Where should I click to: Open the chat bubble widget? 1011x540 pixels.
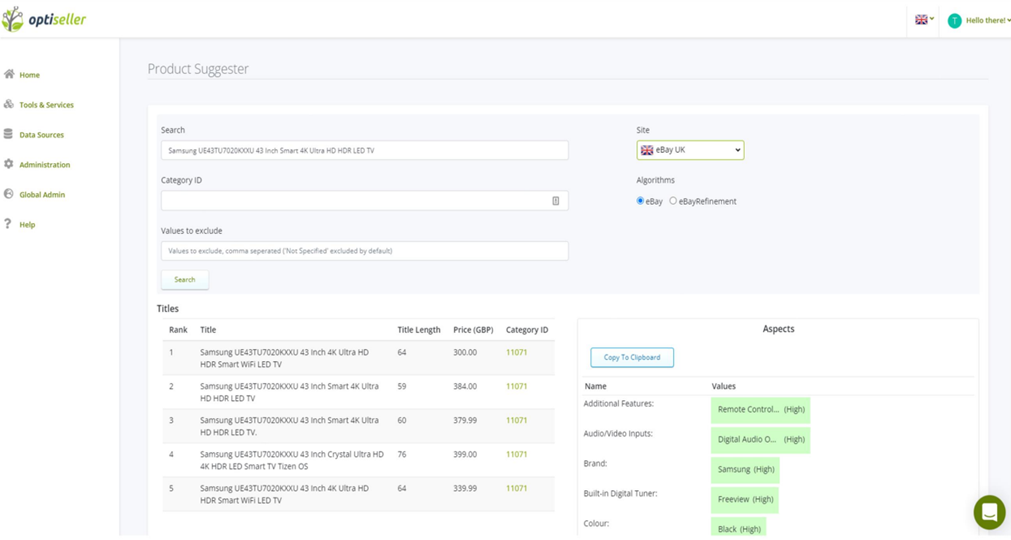(989, 512)
